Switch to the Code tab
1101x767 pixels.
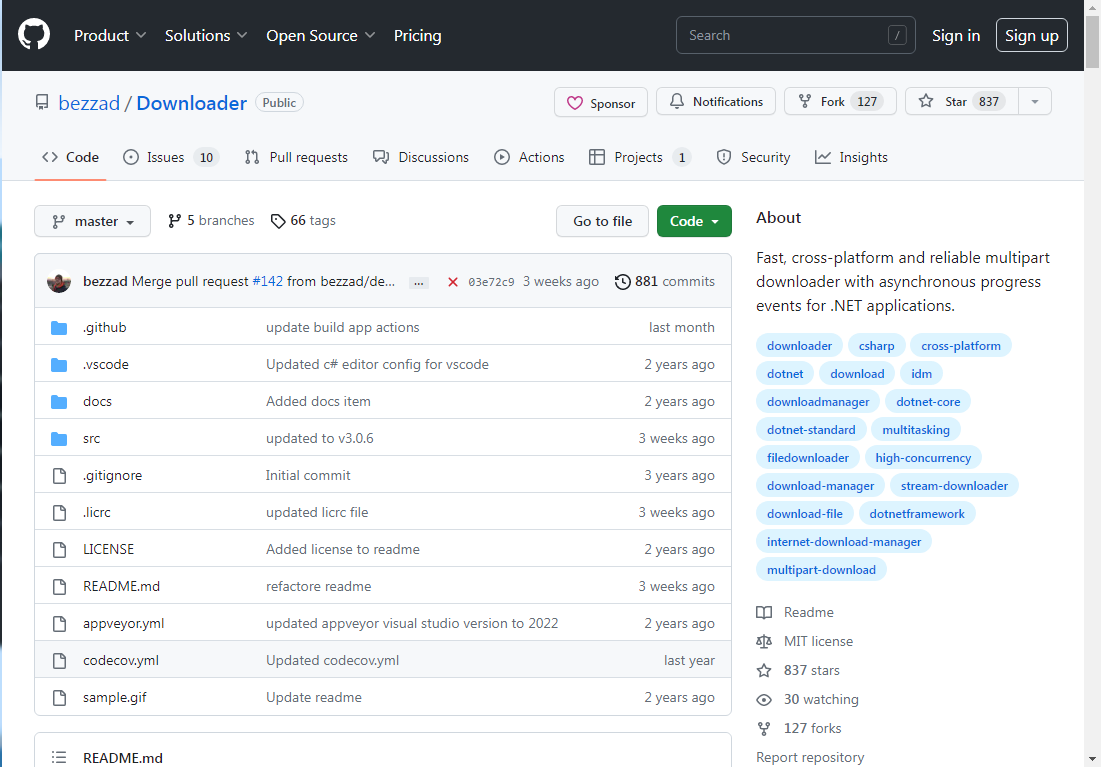click(70, 157)
